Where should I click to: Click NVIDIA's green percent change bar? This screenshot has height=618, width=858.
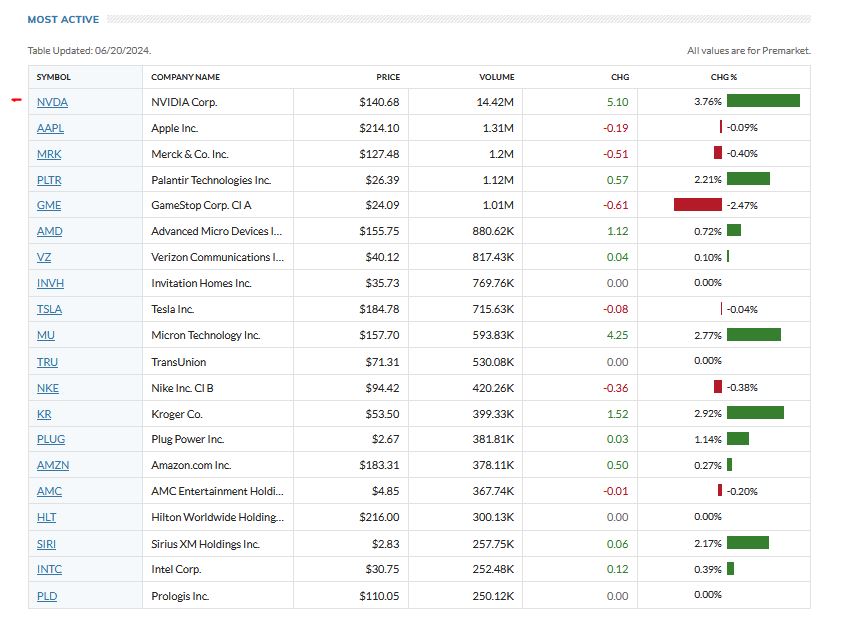pyautogui.click(x=763, y=101)
